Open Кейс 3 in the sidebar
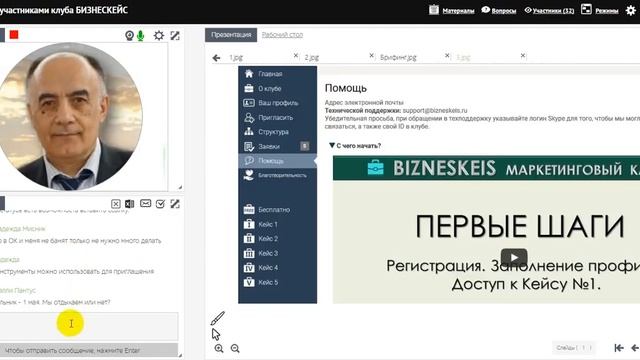The width and height of the screenshot is (640, 360). click(x=278, y=253)
